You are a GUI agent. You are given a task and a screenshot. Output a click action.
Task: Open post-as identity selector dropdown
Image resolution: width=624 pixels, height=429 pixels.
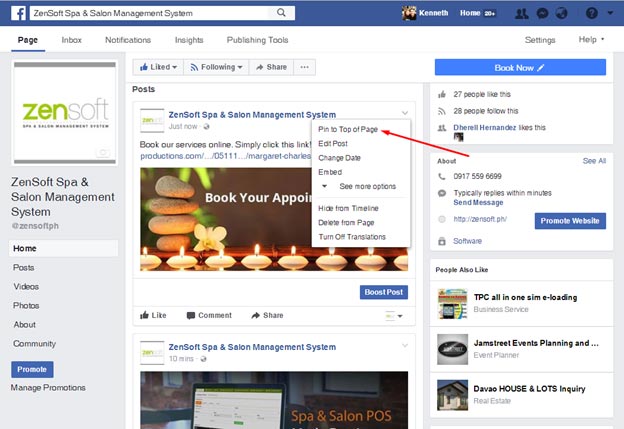394,316
